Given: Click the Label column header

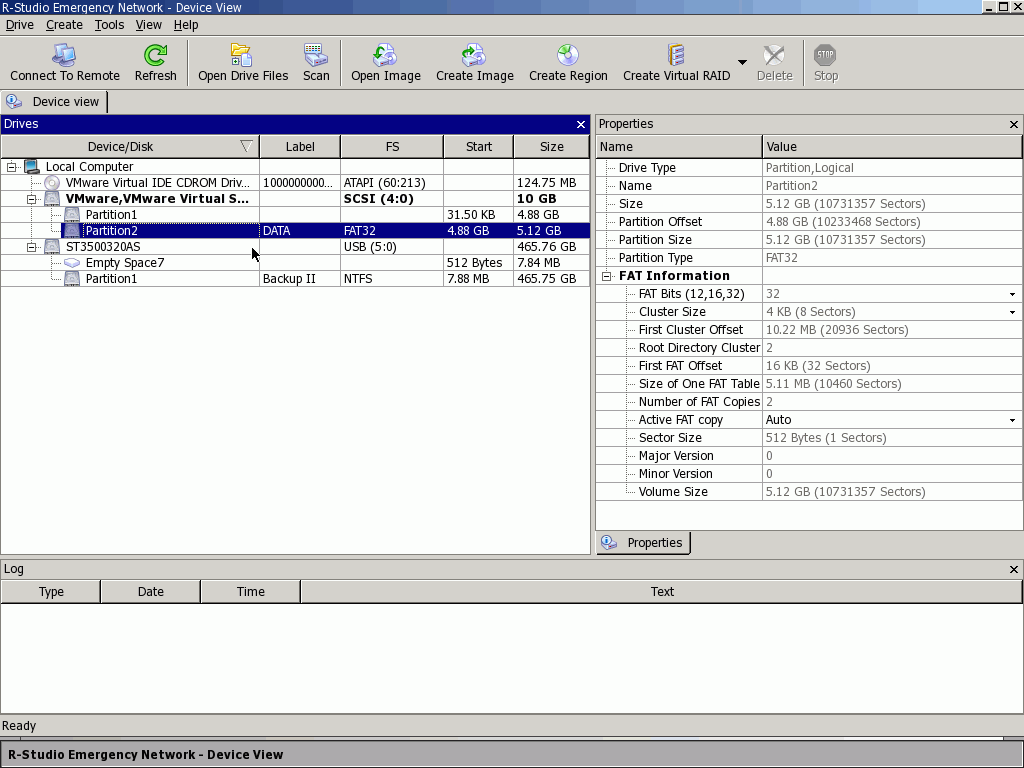Looking at the screenshot, I should pyautogui.click(x=300, y=147).
